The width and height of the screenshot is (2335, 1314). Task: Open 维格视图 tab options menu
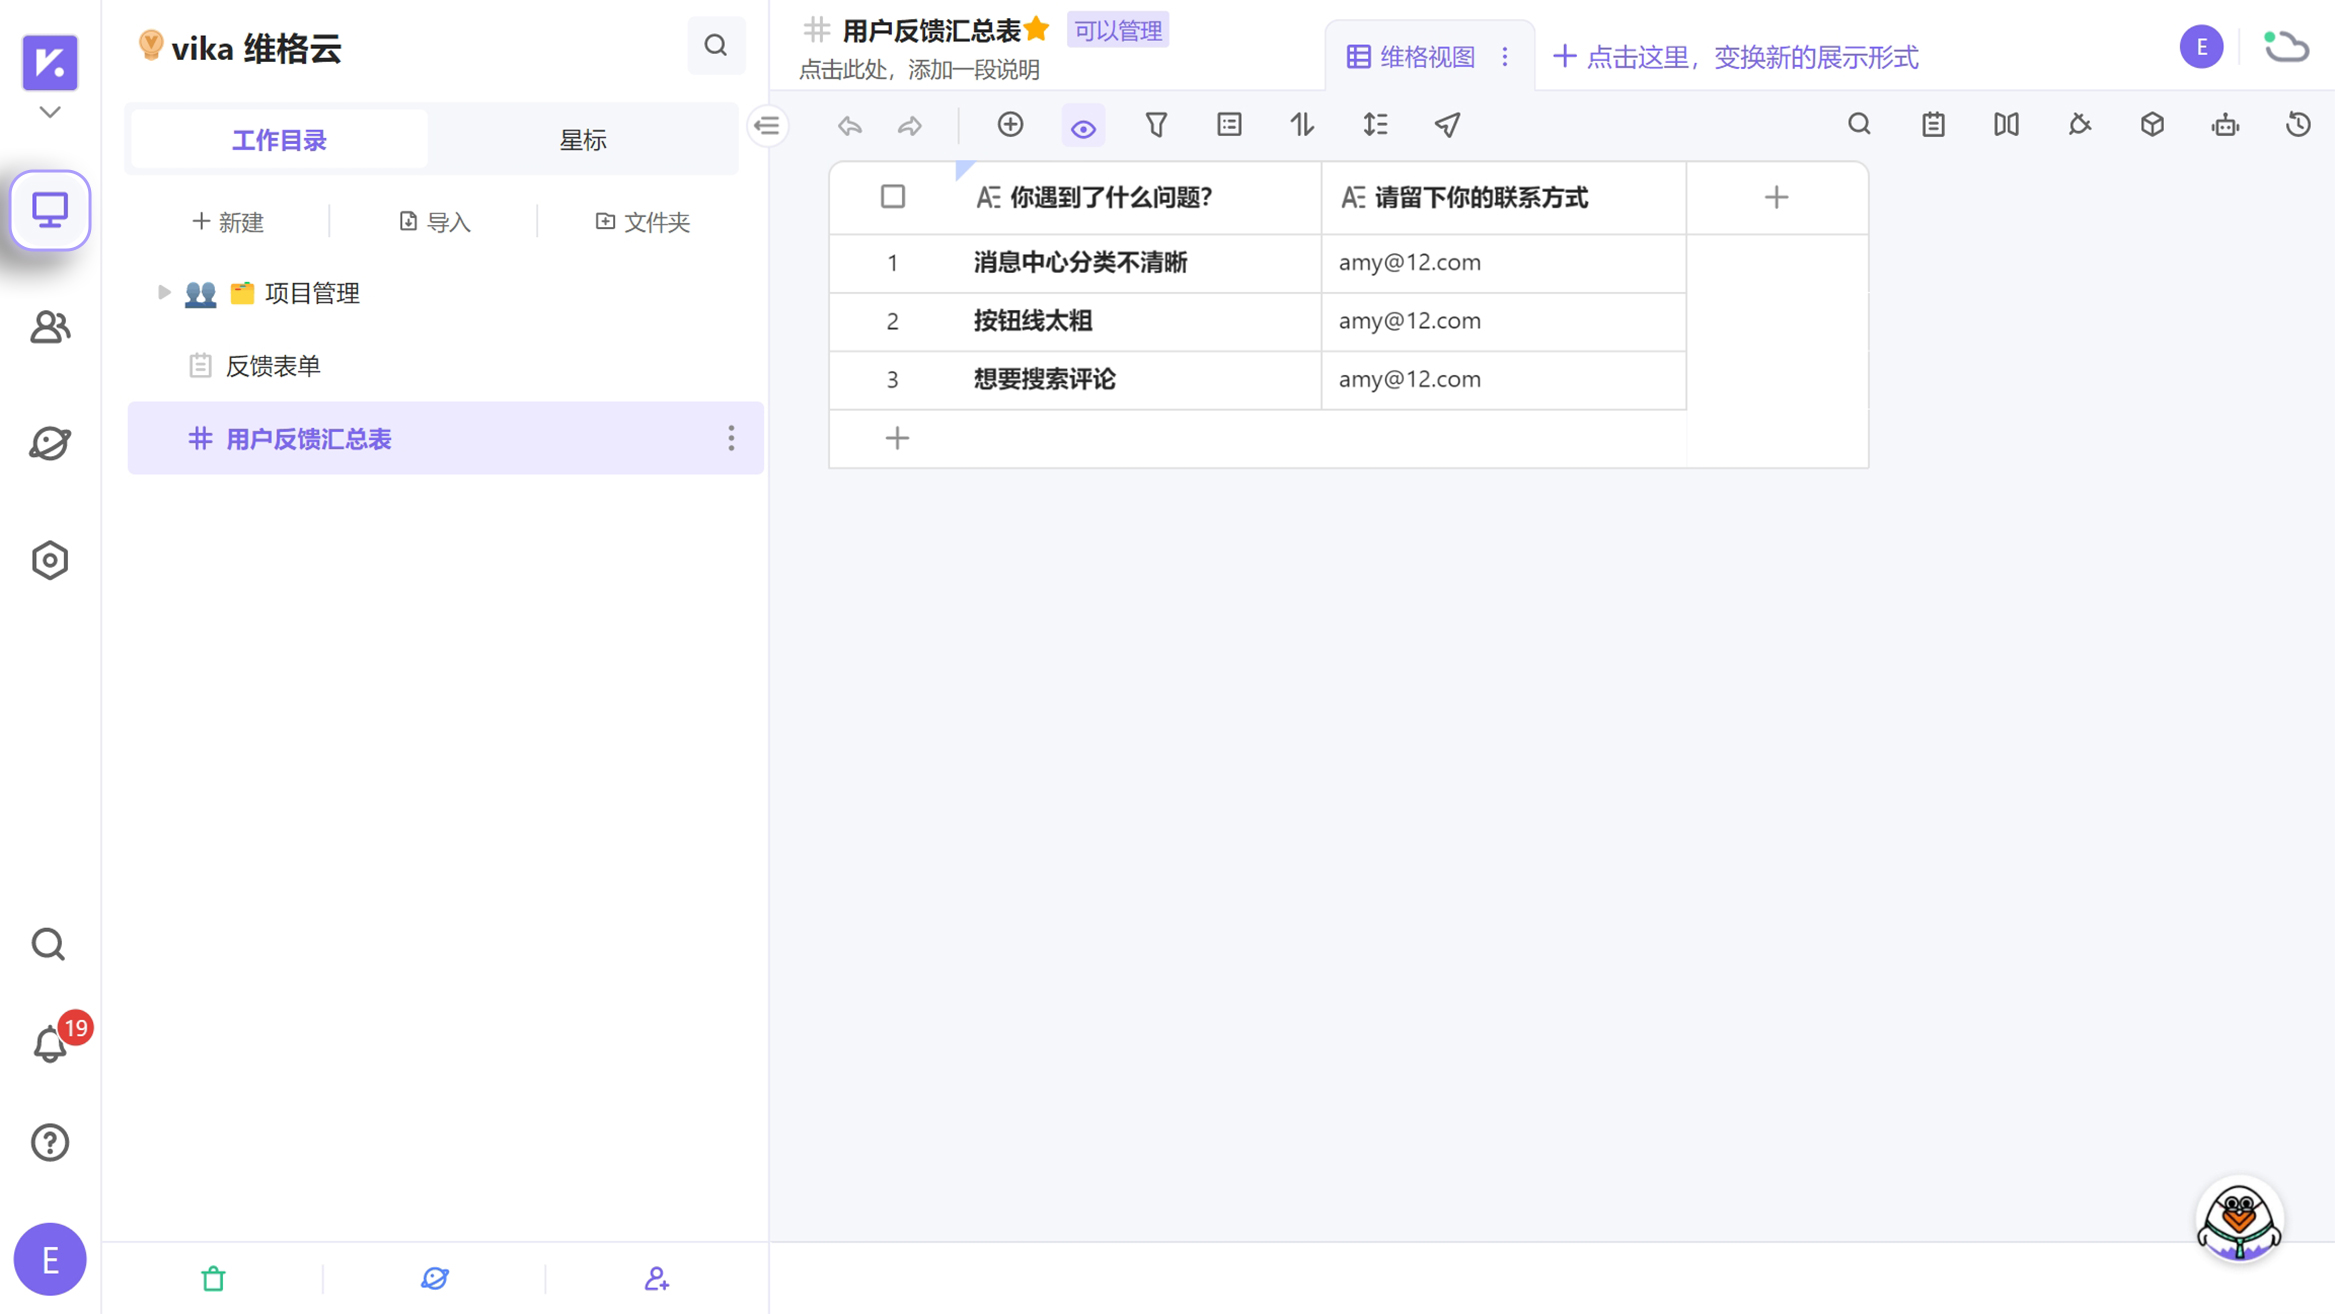[1505, 57]
